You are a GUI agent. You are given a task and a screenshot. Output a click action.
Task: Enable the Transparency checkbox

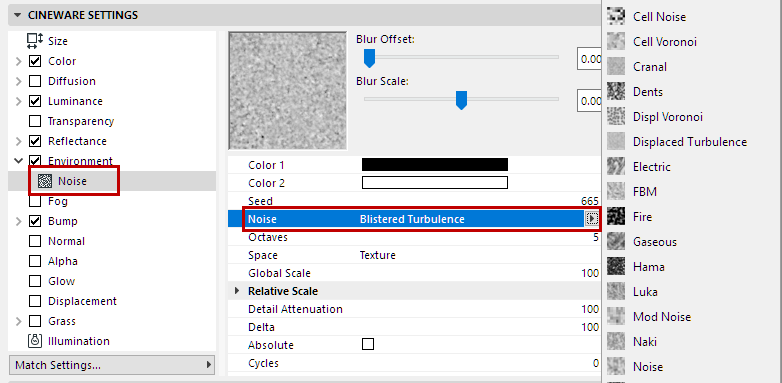(35, 121)
